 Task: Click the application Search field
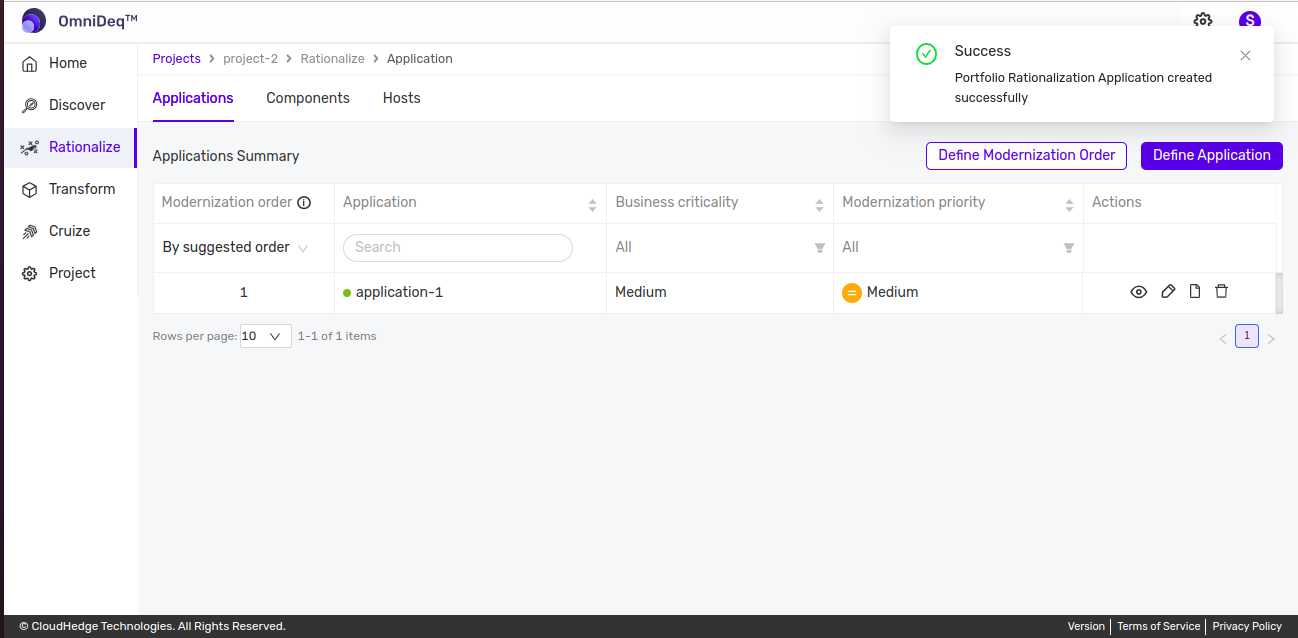tap(458, 247)
